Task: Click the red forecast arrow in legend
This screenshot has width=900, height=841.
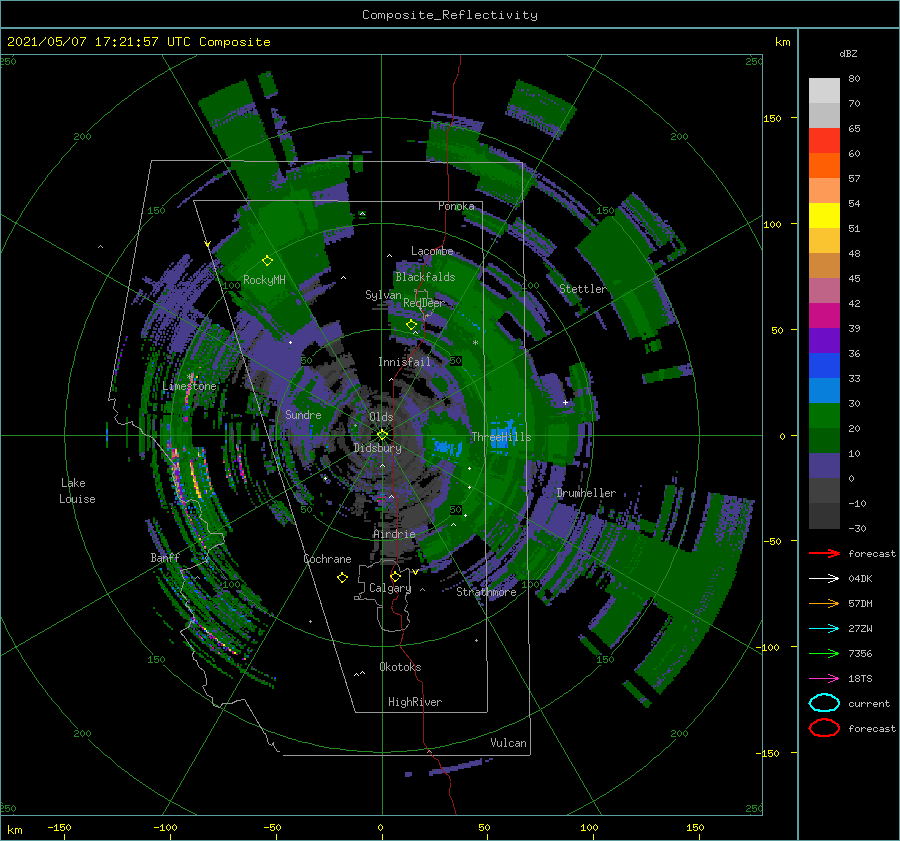Action: [x=824, y=553]
